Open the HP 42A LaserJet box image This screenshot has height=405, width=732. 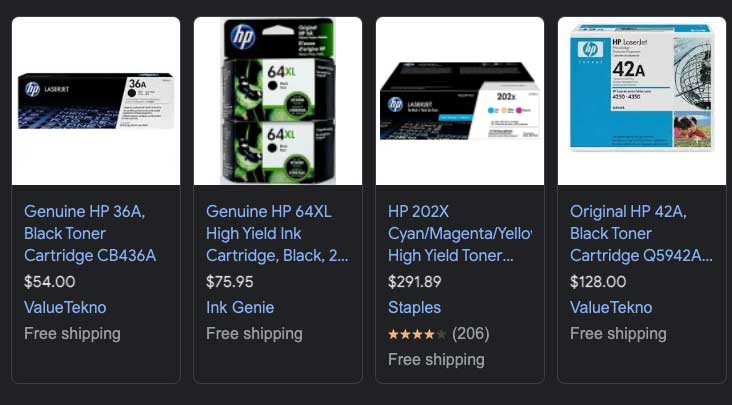click(642, 101)
